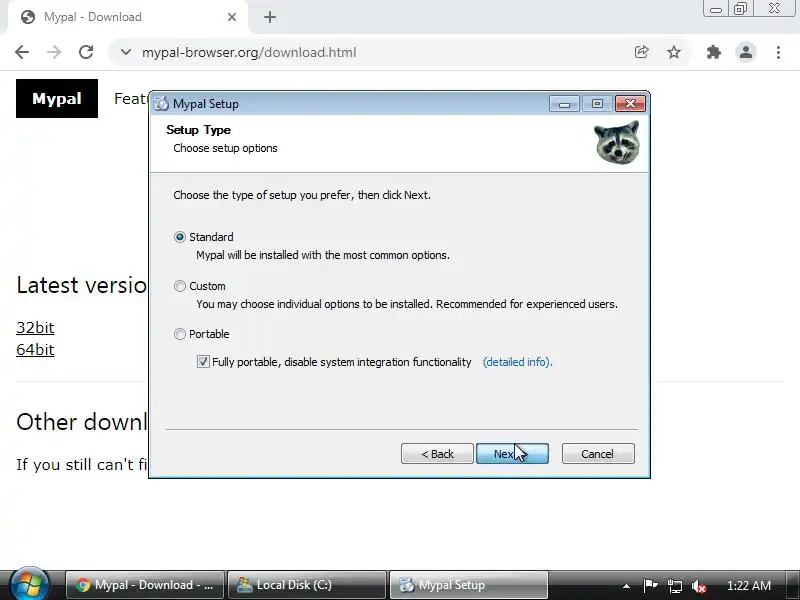Viewport: 800px width, 600px height.
Task: Click the taskbar clock 1:22 AM
Action: (748, 585)
